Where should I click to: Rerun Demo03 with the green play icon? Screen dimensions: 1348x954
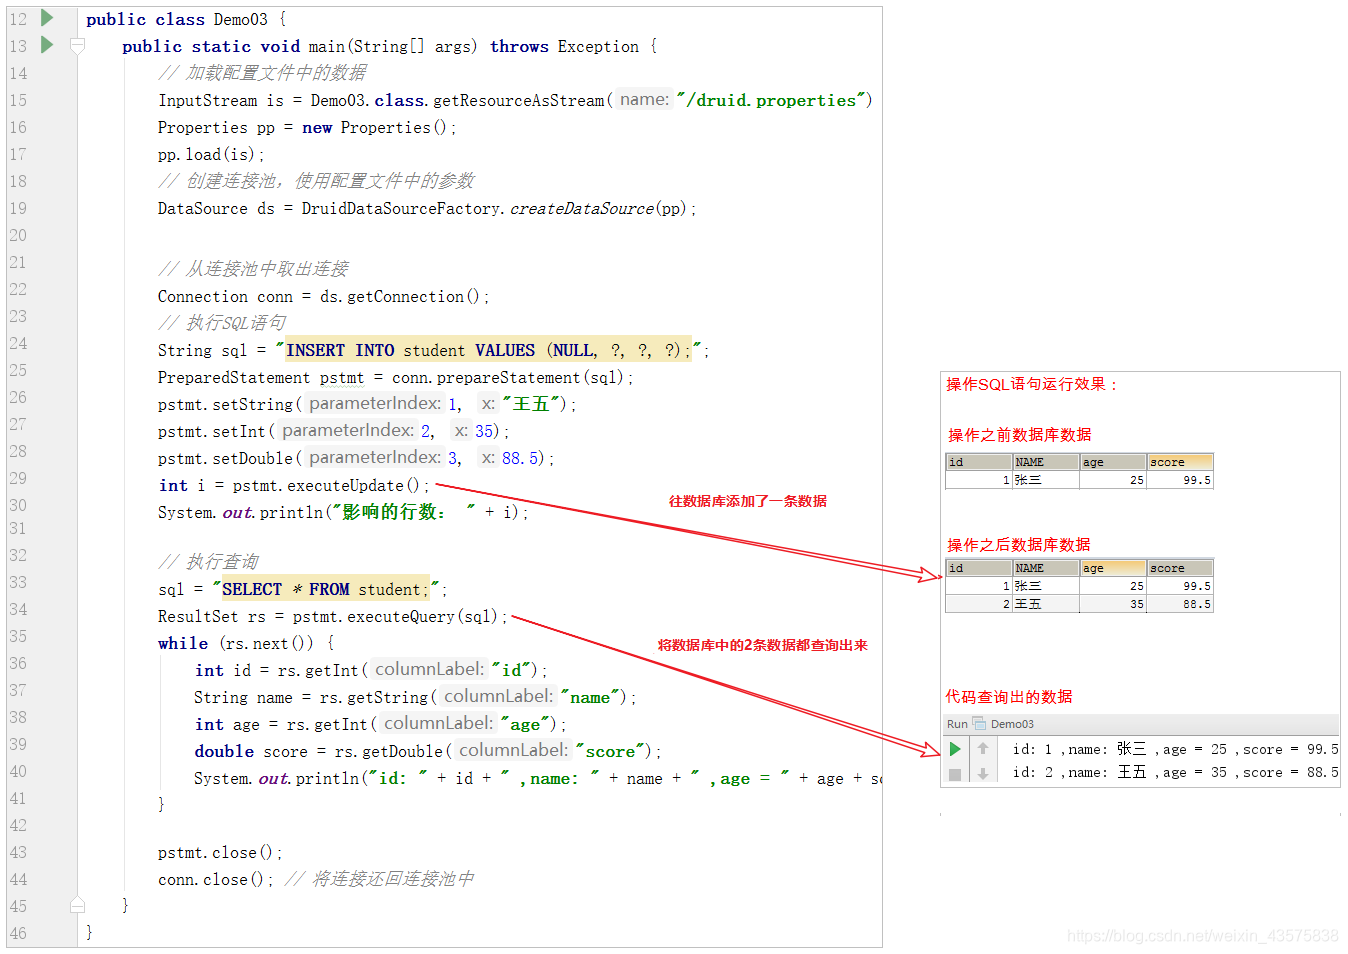click(955, 749)
